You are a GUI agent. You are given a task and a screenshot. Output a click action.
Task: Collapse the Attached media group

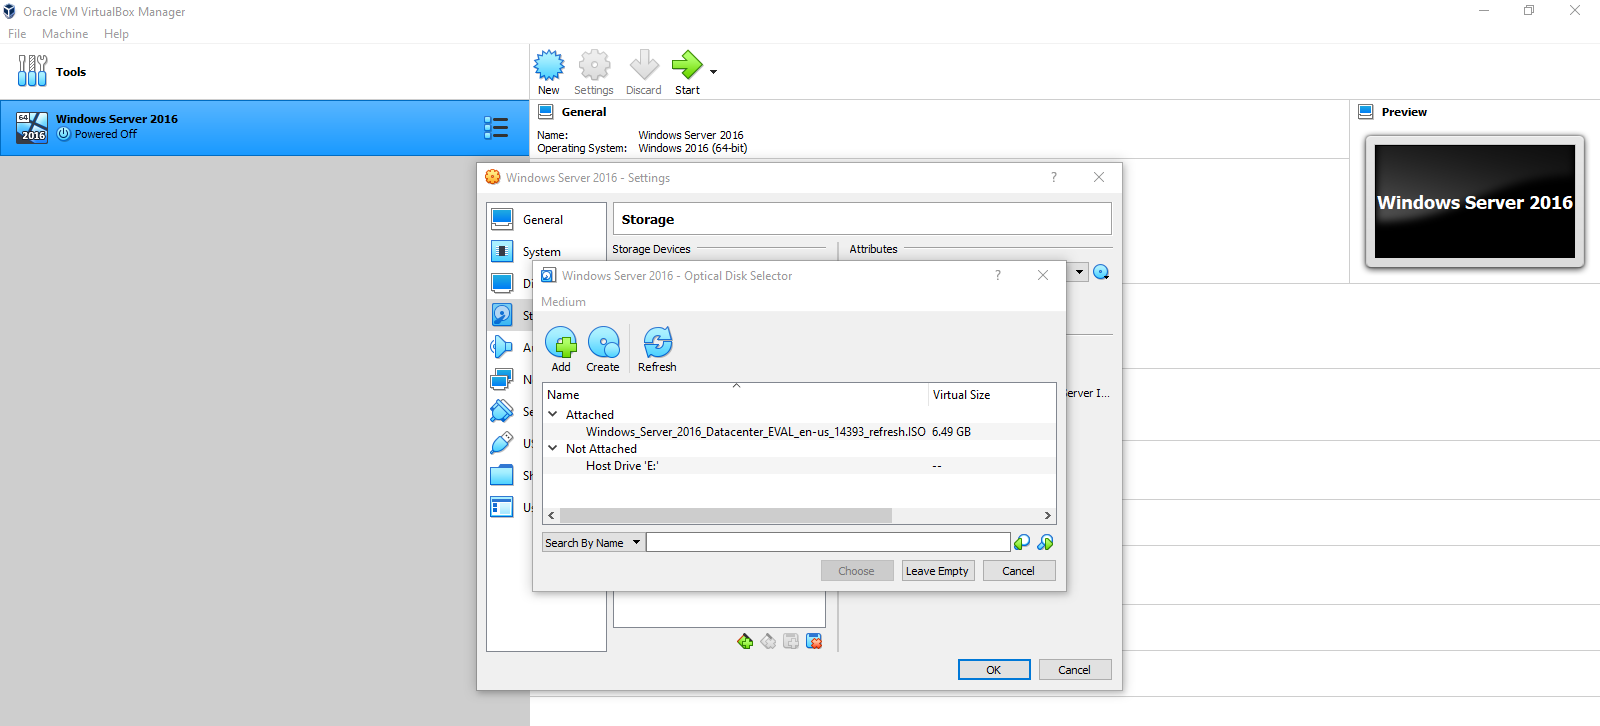pyautogui.click(x=552, y=414)
